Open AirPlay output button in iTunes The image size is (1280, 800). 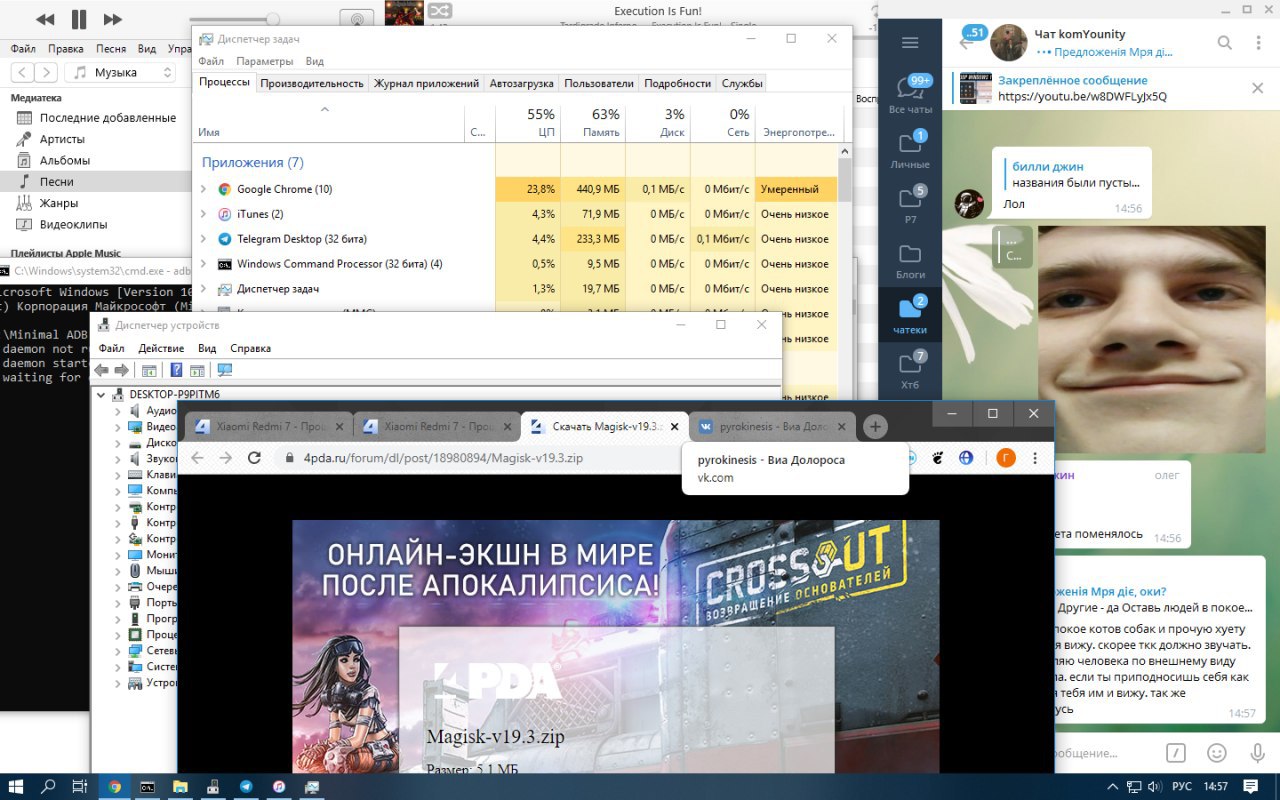(x=357, y=19)
